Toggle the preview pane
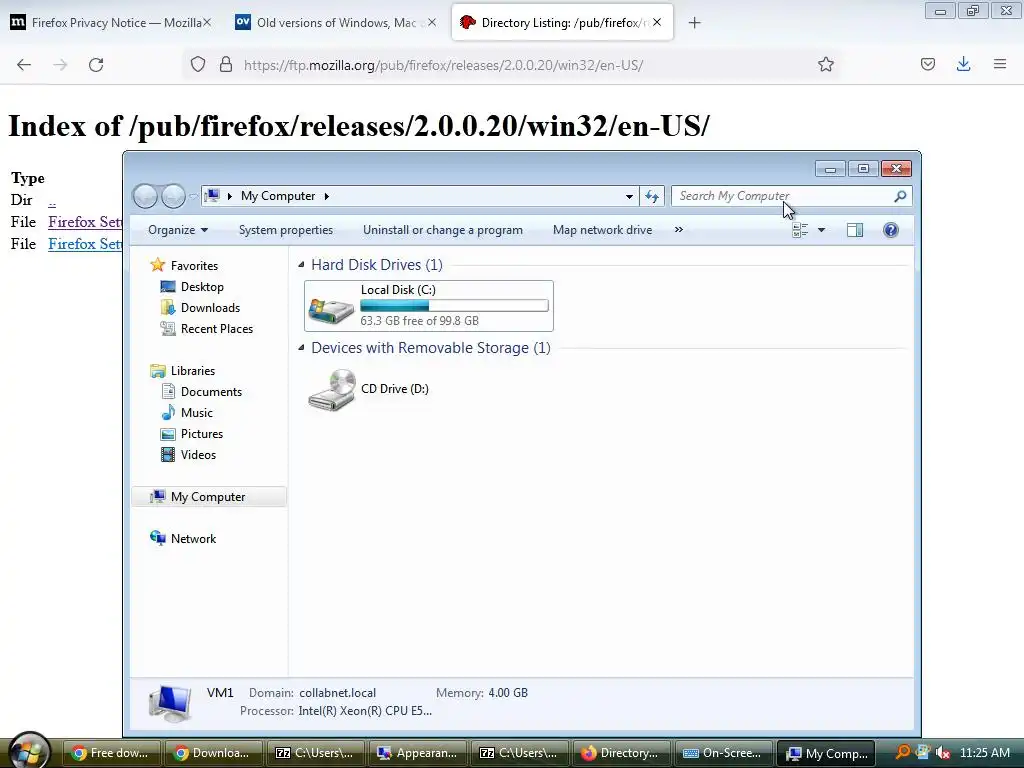 click(x=855, y=230)
